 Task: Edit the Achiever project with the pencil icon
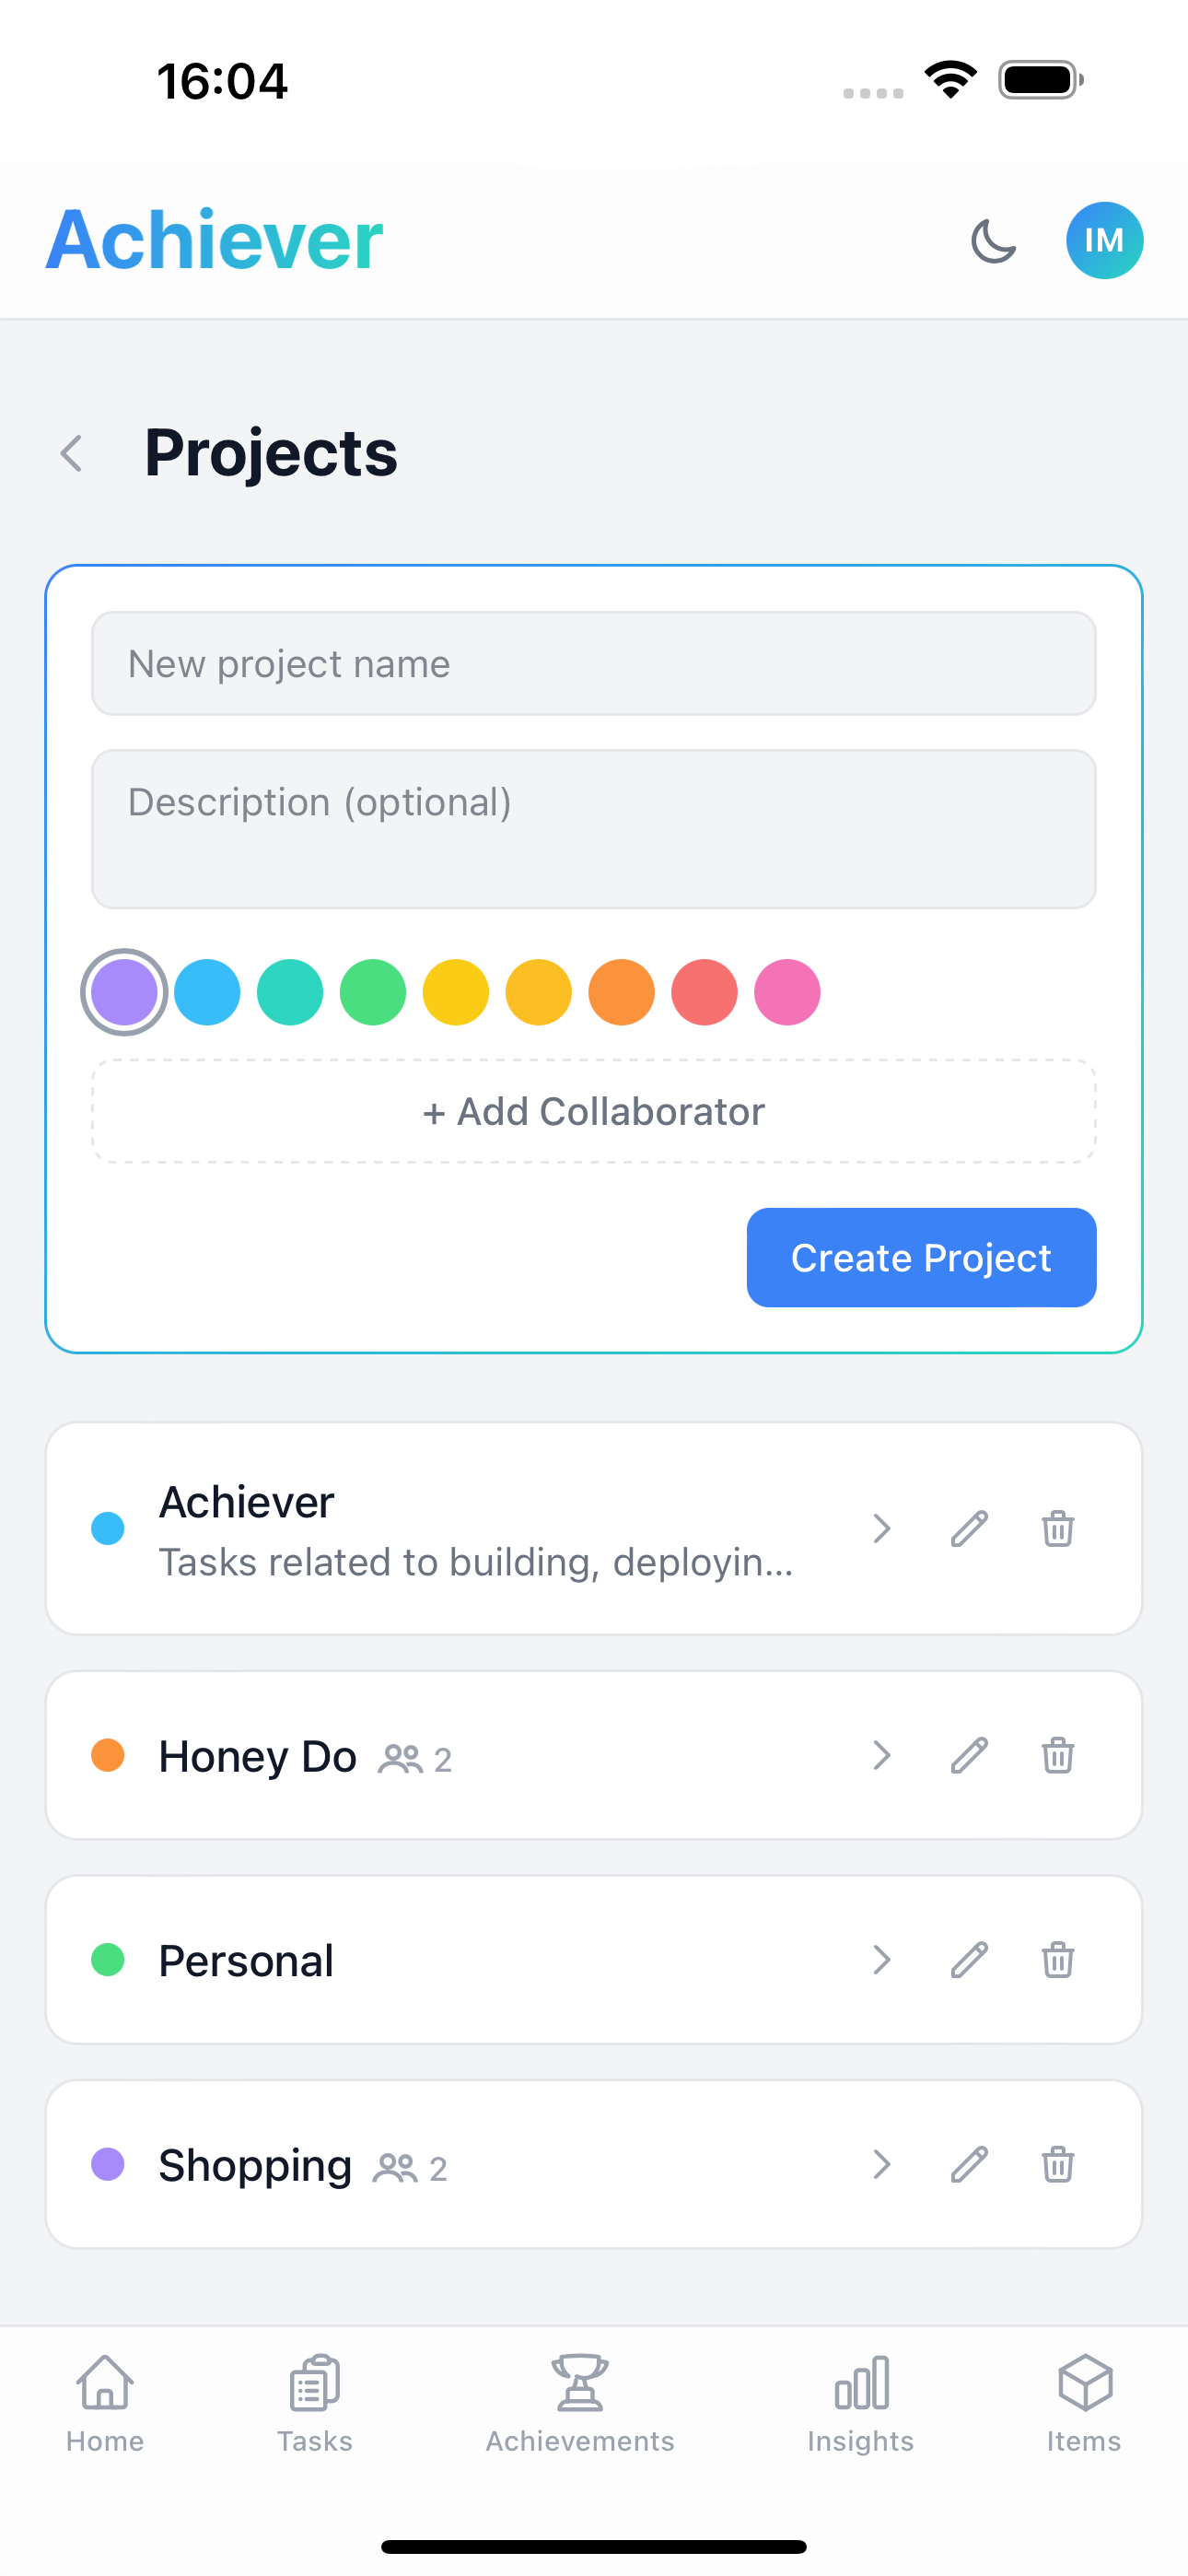[968, 1528]
